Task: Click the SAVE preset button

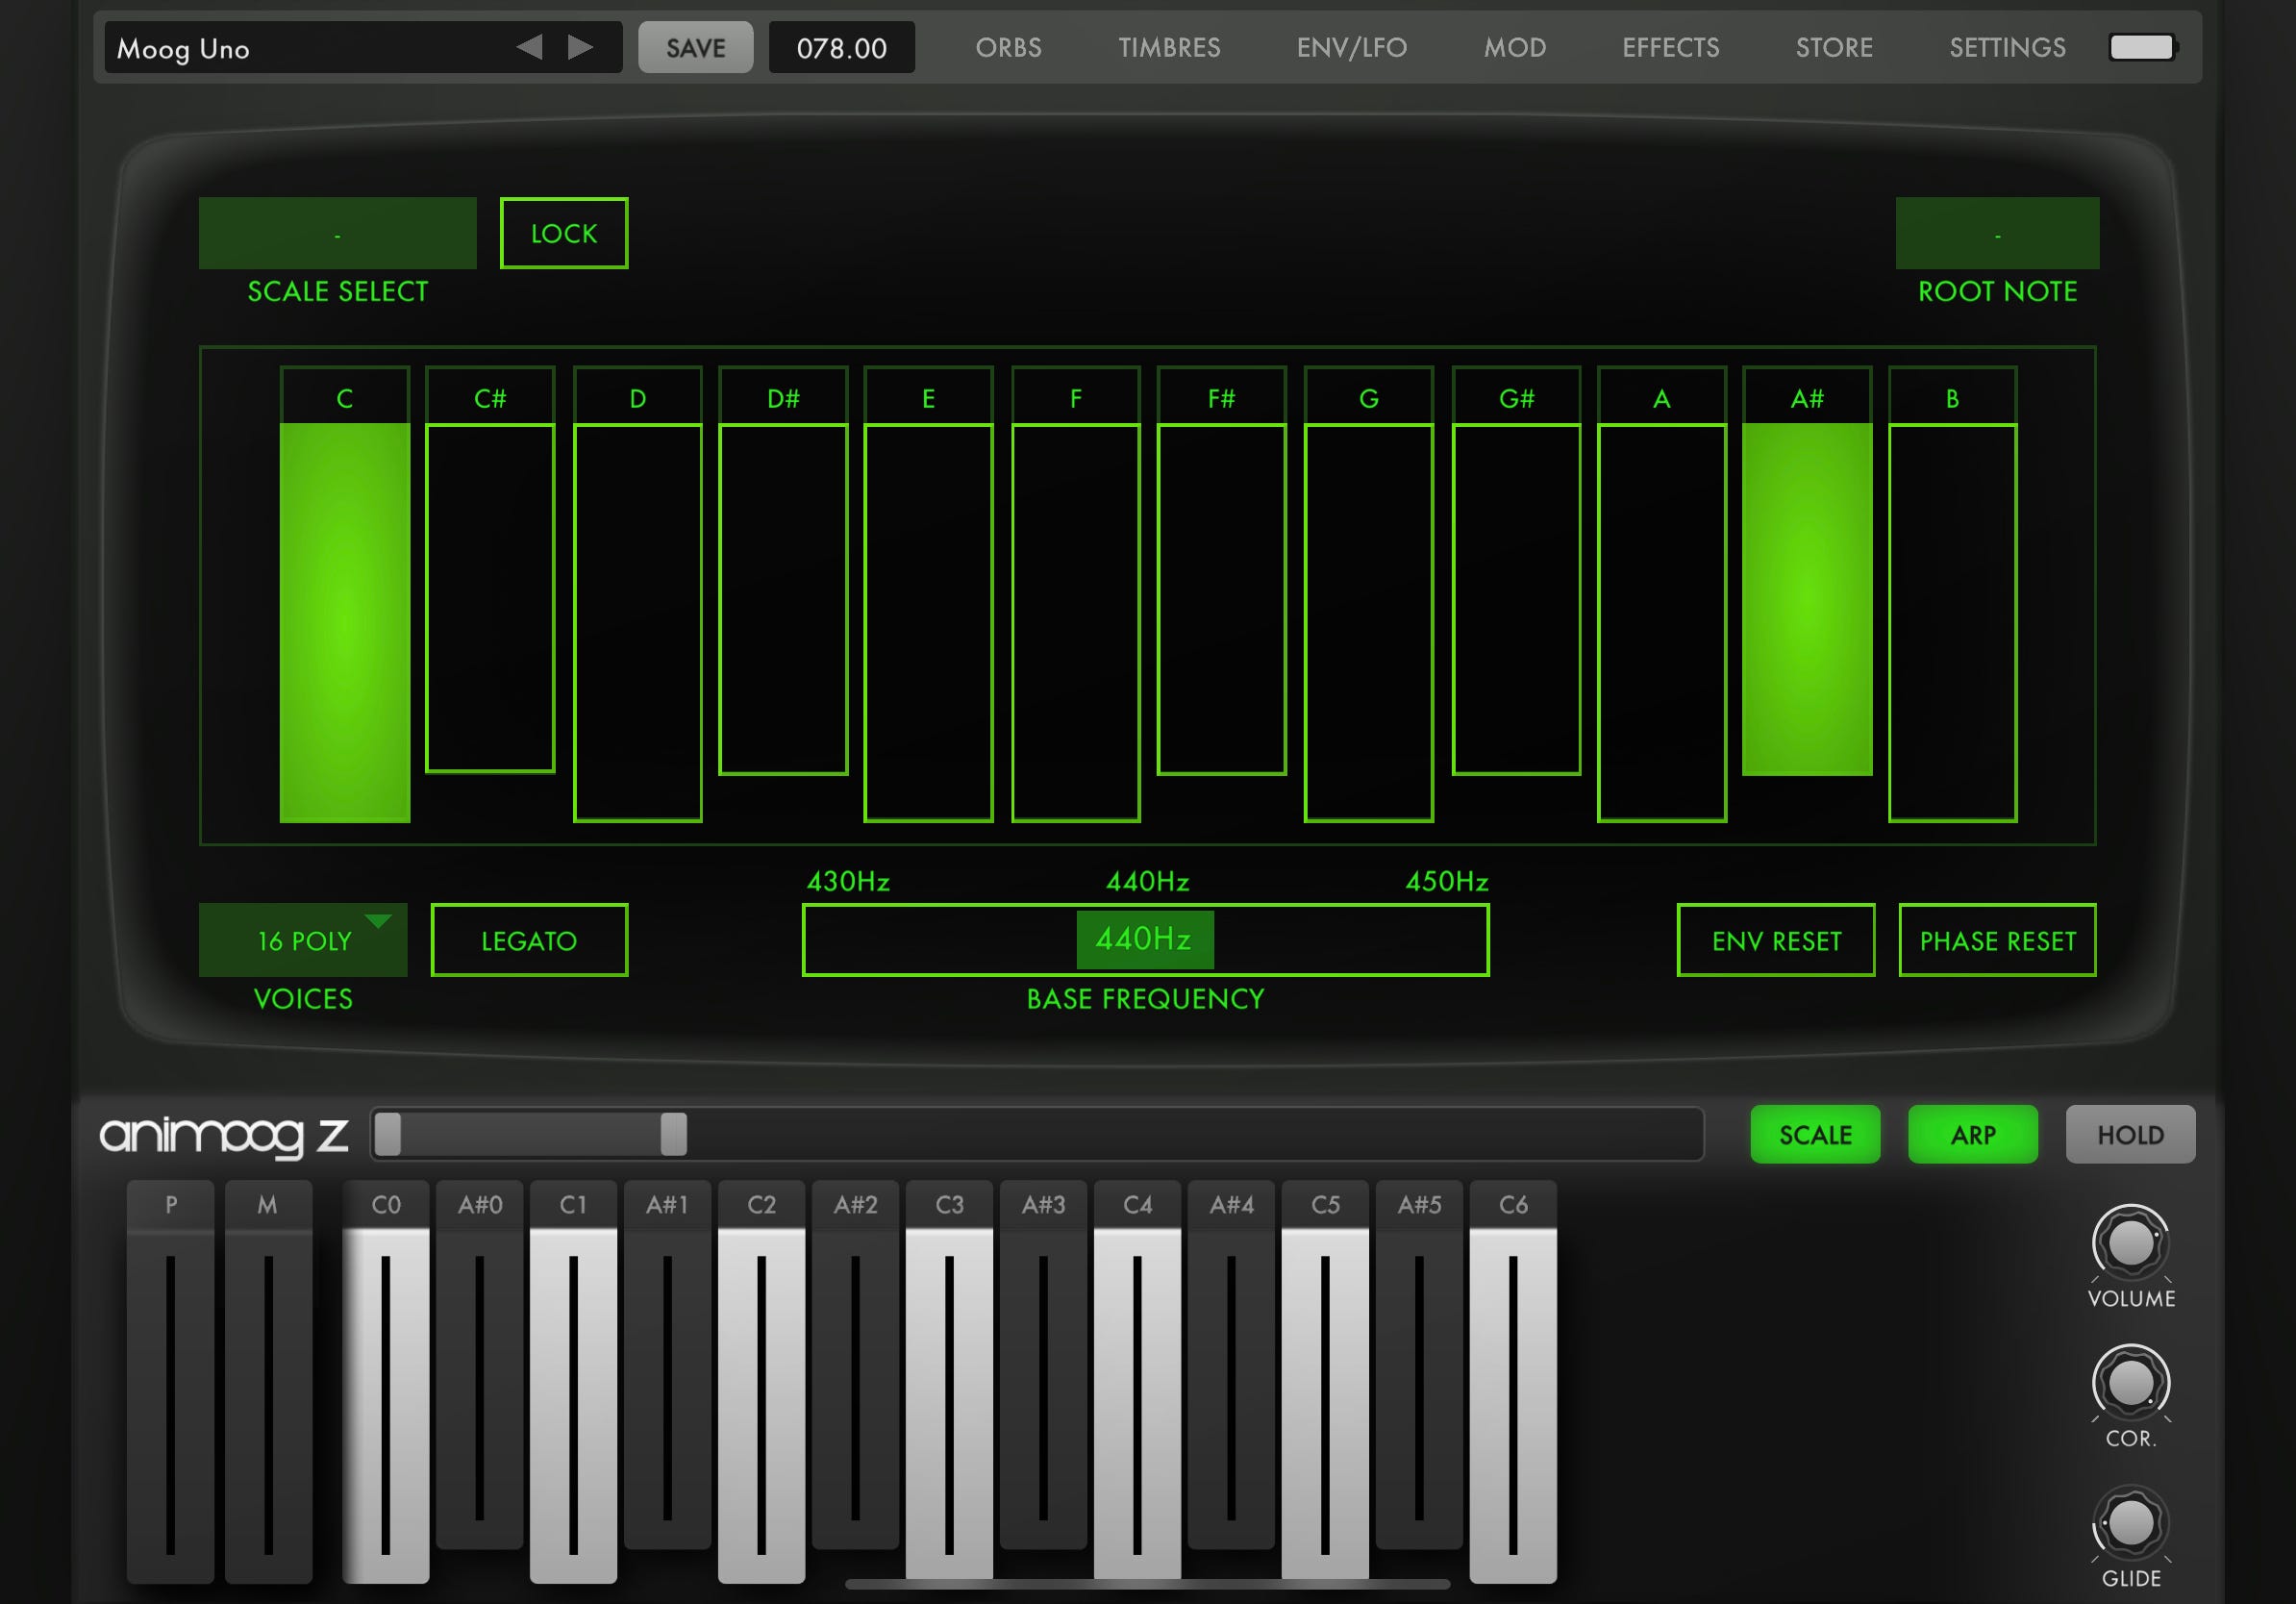Action: tap(696, 47)
